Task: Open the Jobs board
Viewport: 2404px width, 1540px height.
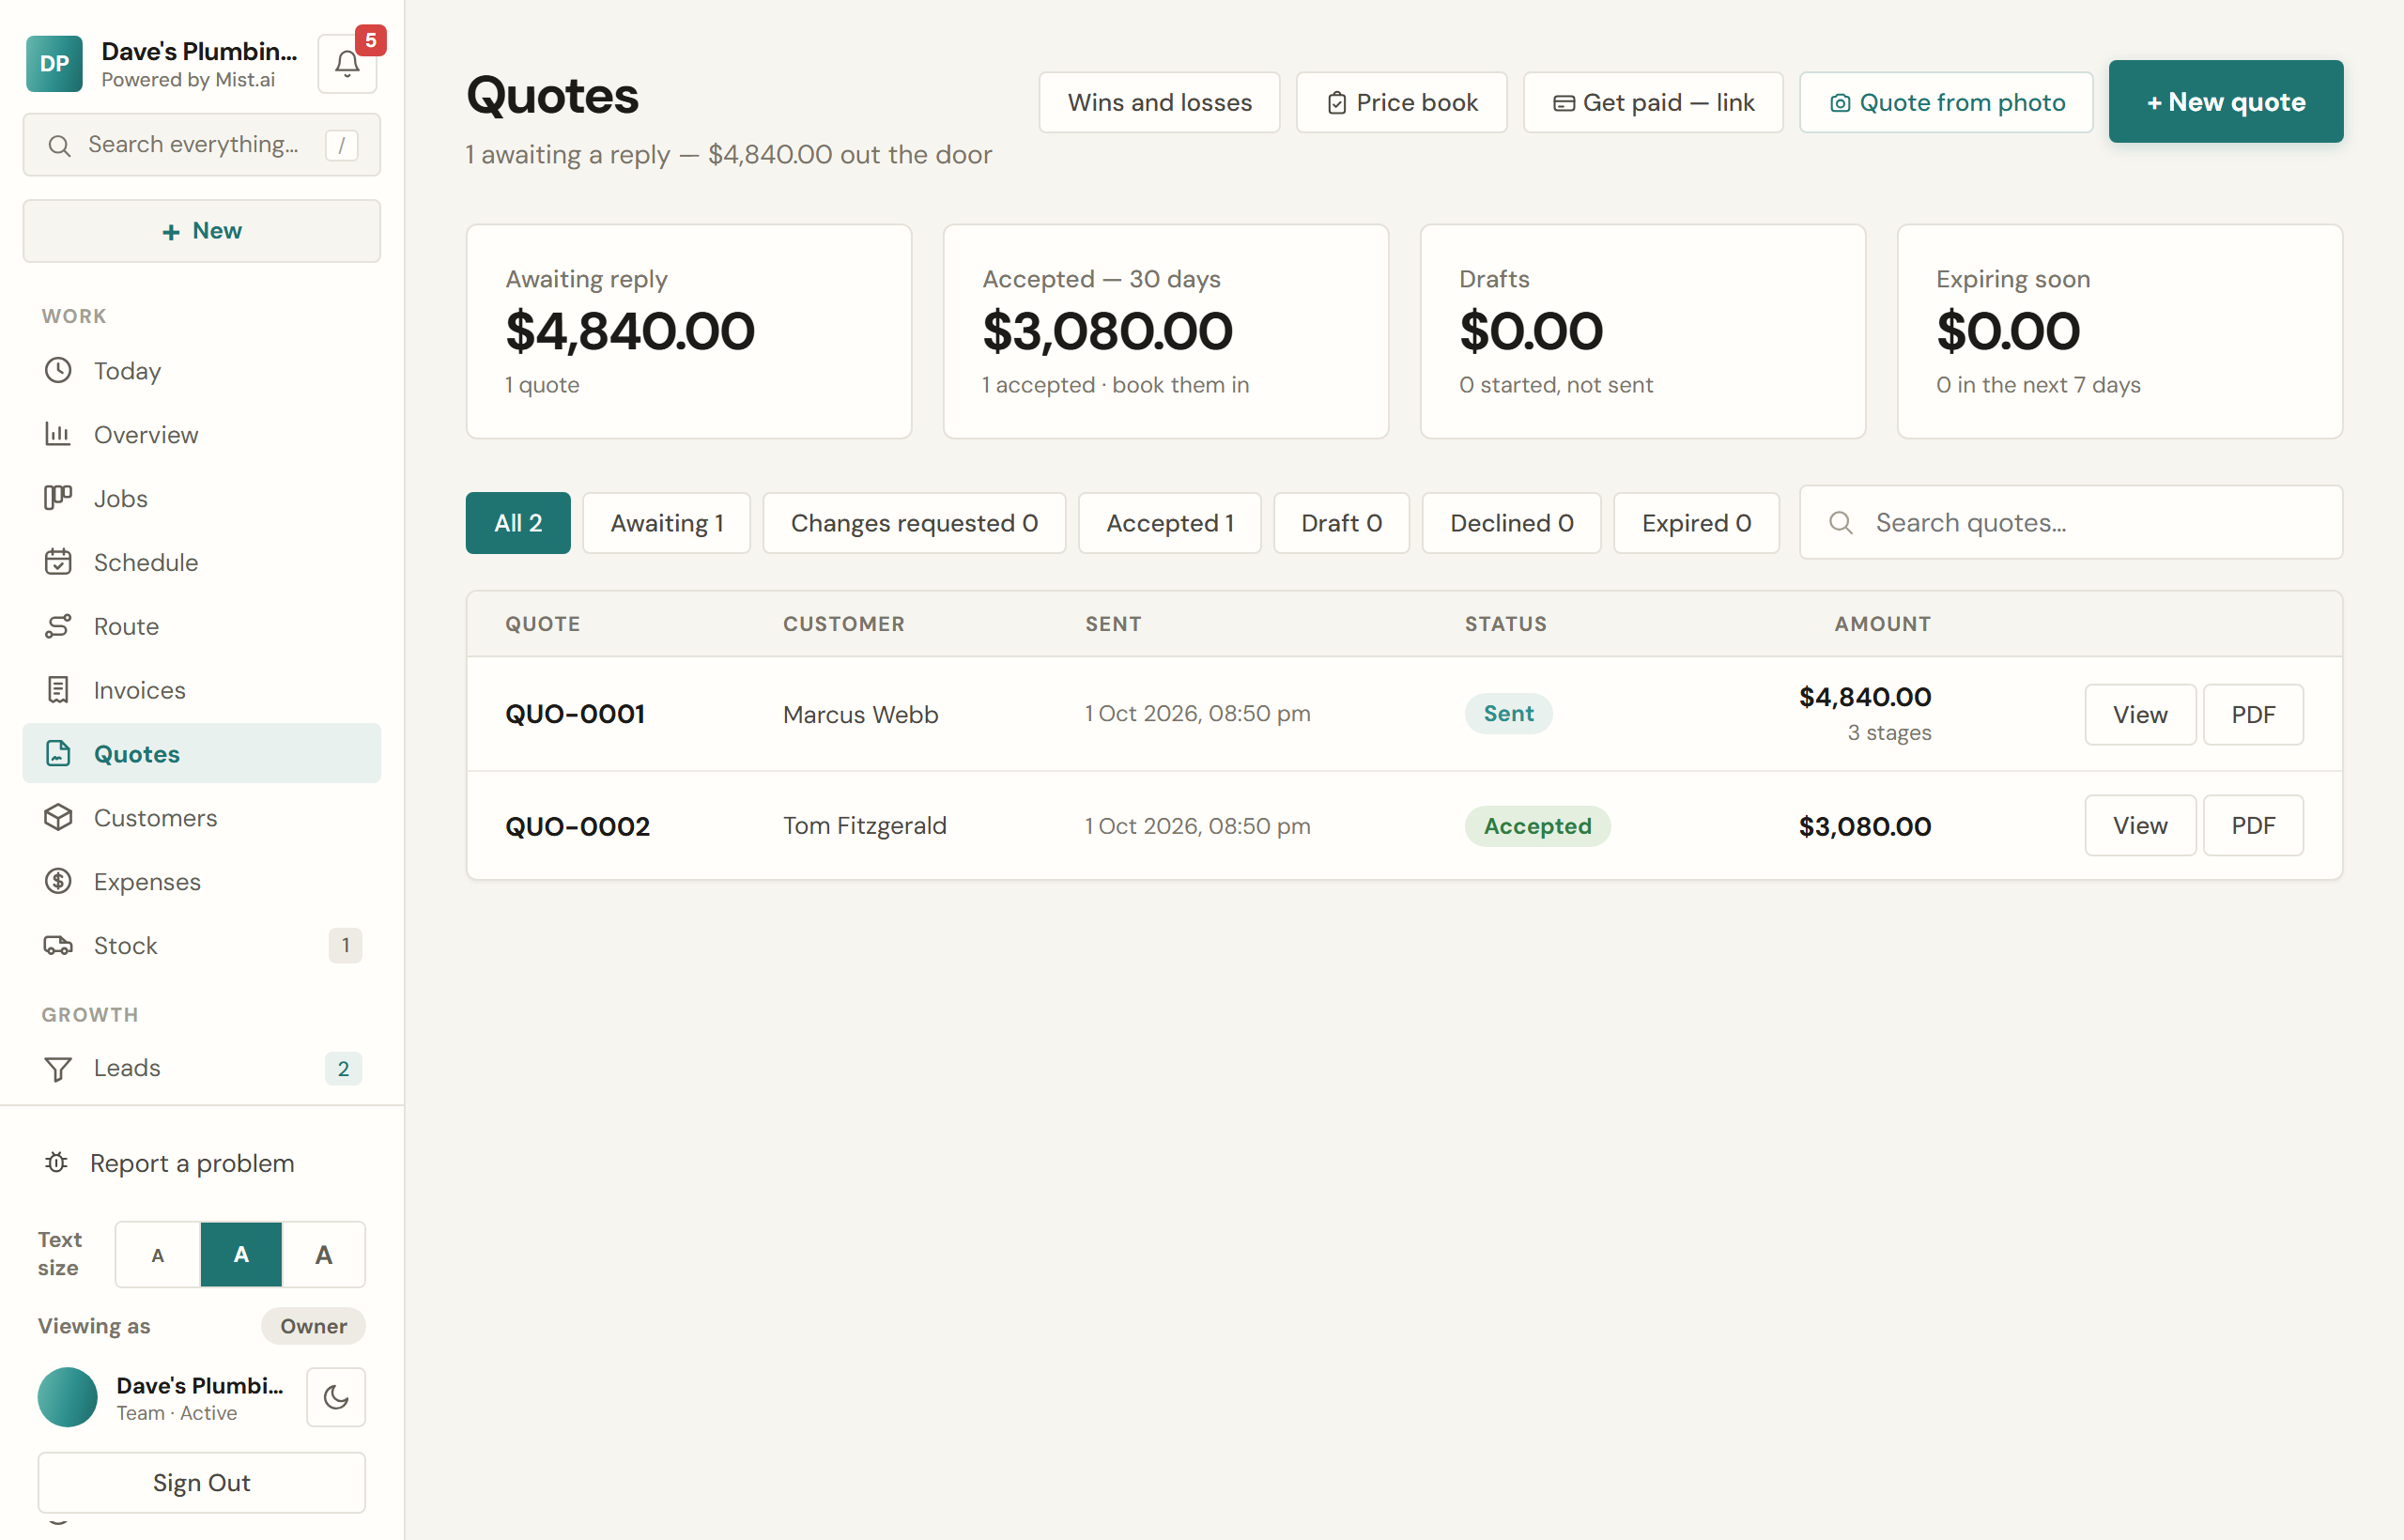Action: 201,498
